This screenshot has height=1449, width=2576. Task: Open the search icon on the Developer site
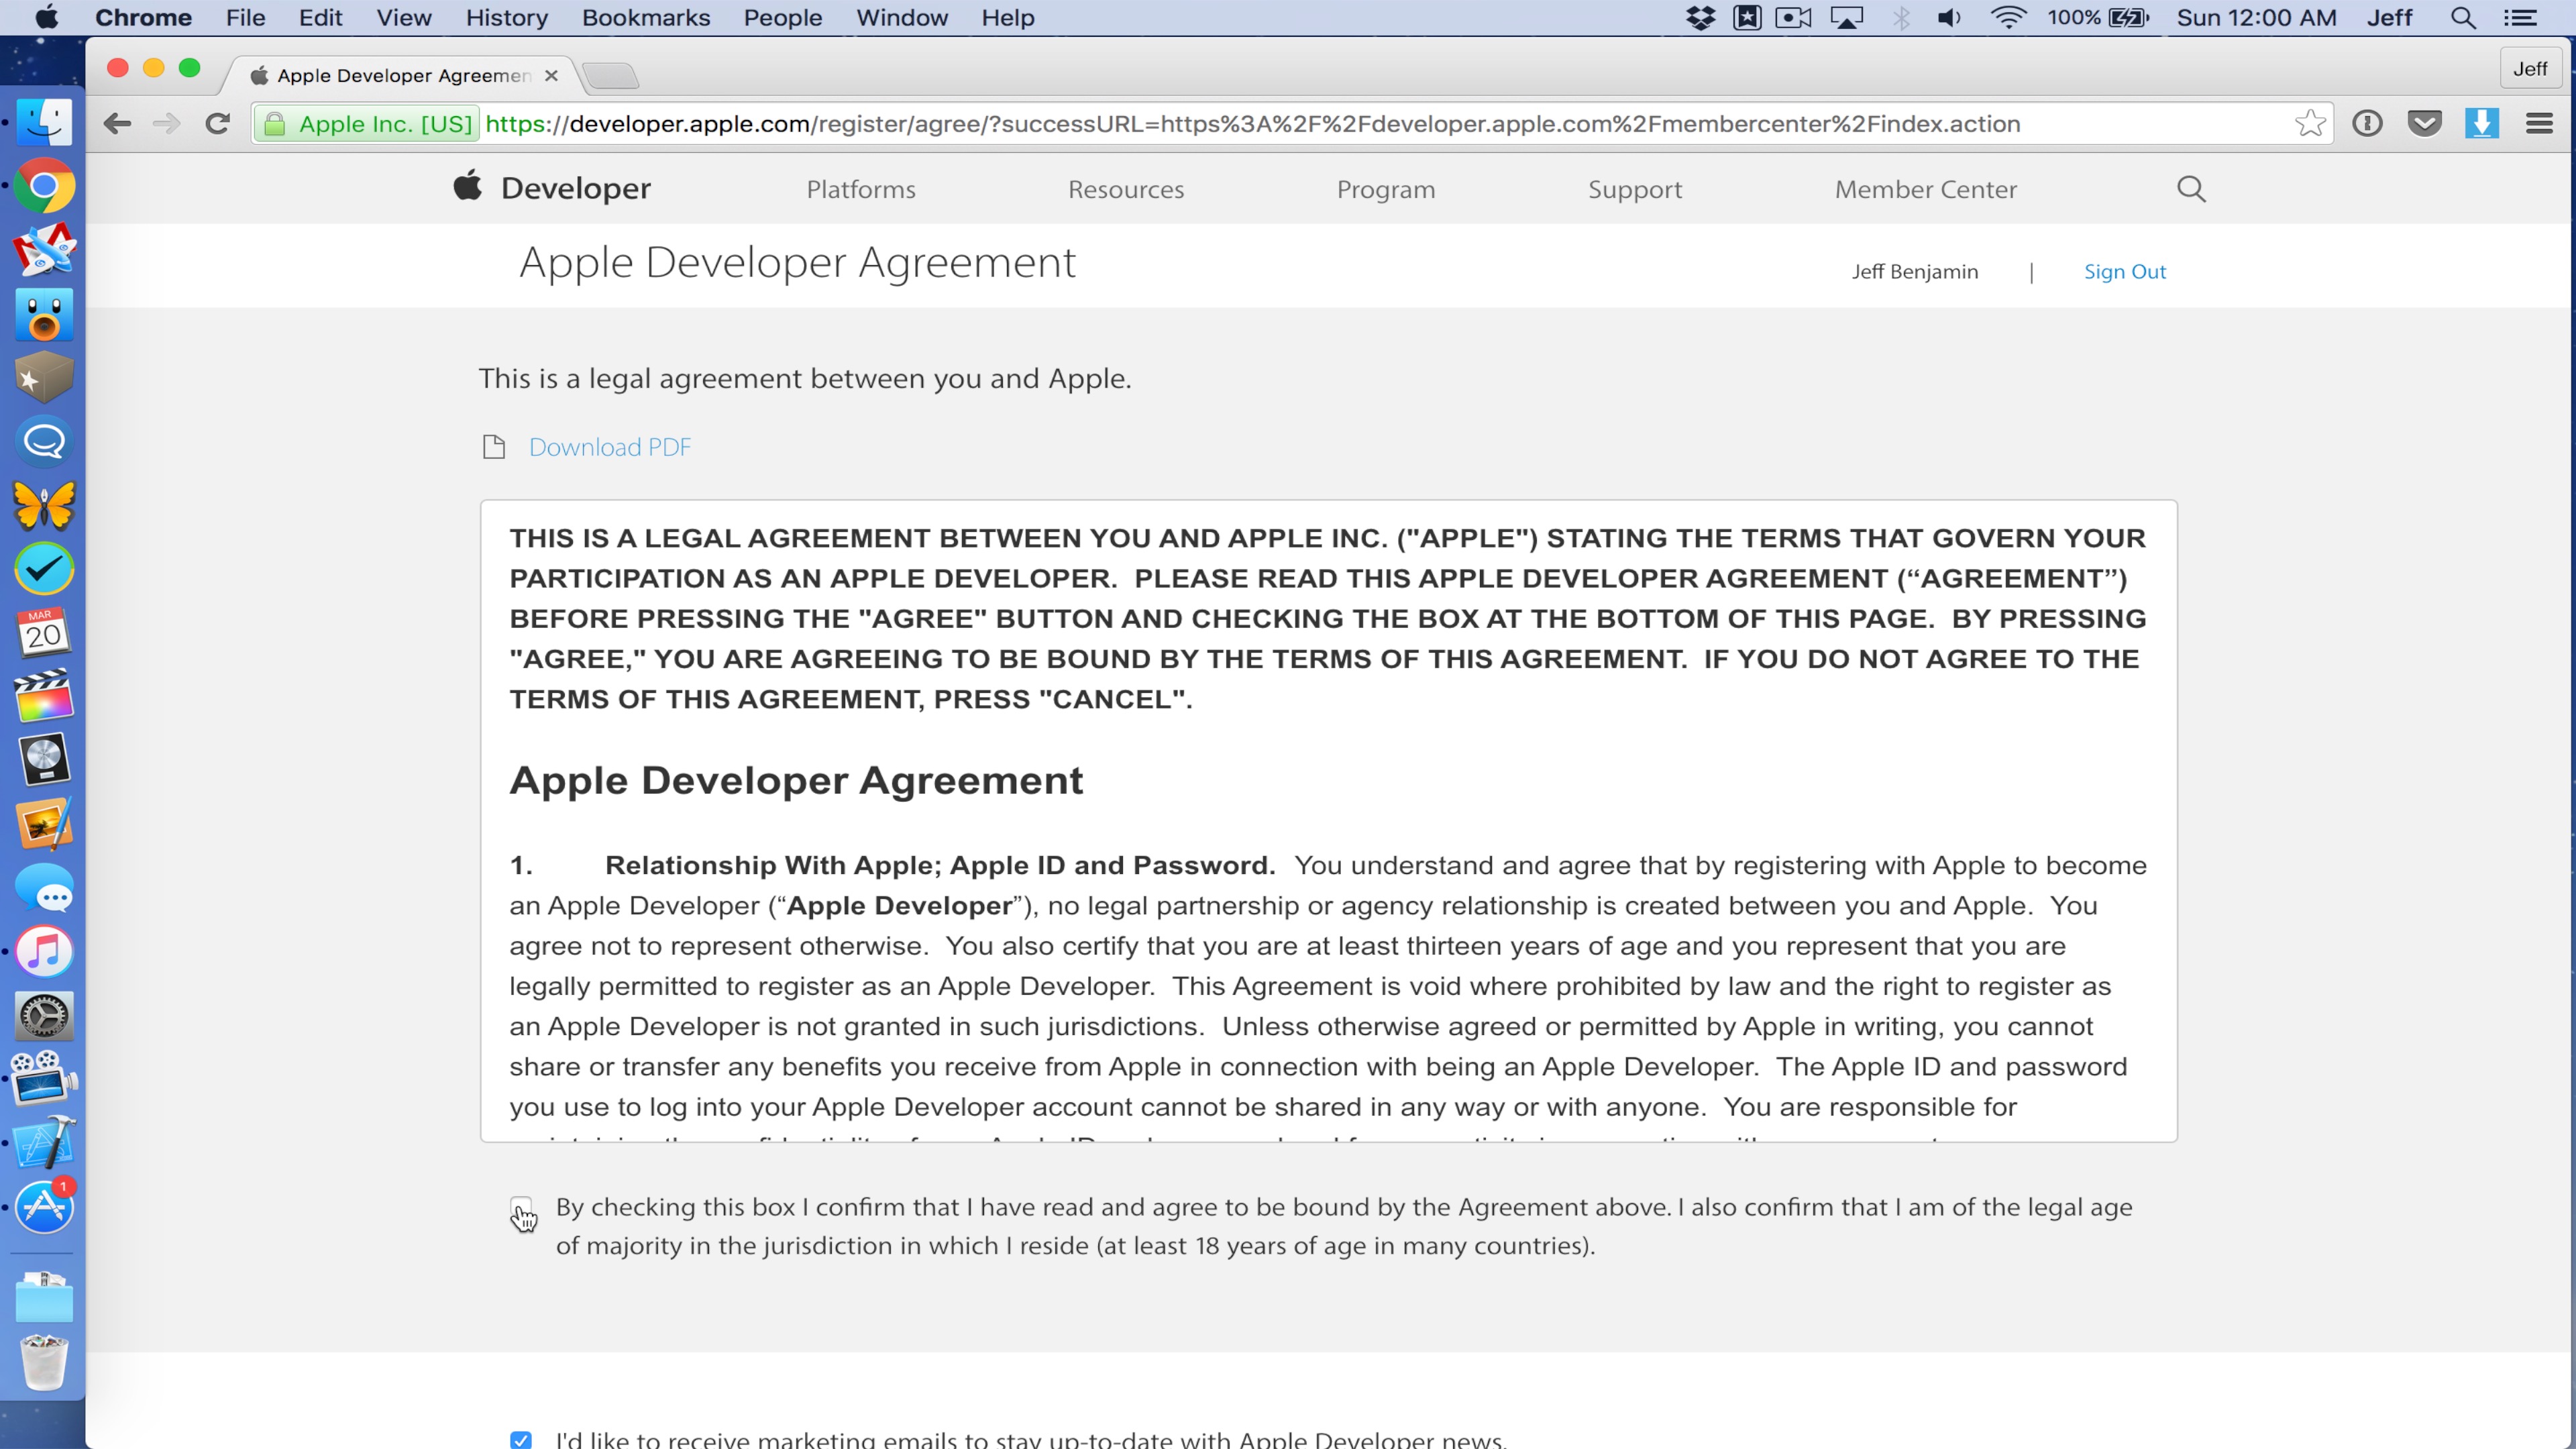(x=2191, y=188)
